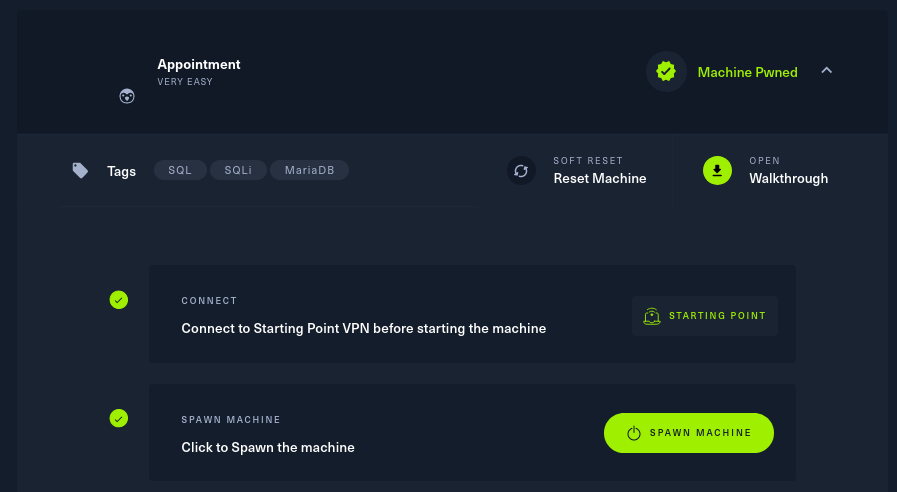Viewport: 897px width, 492px height.
Task: Toggle the Connect step checkmark
Action: [119, 300]
